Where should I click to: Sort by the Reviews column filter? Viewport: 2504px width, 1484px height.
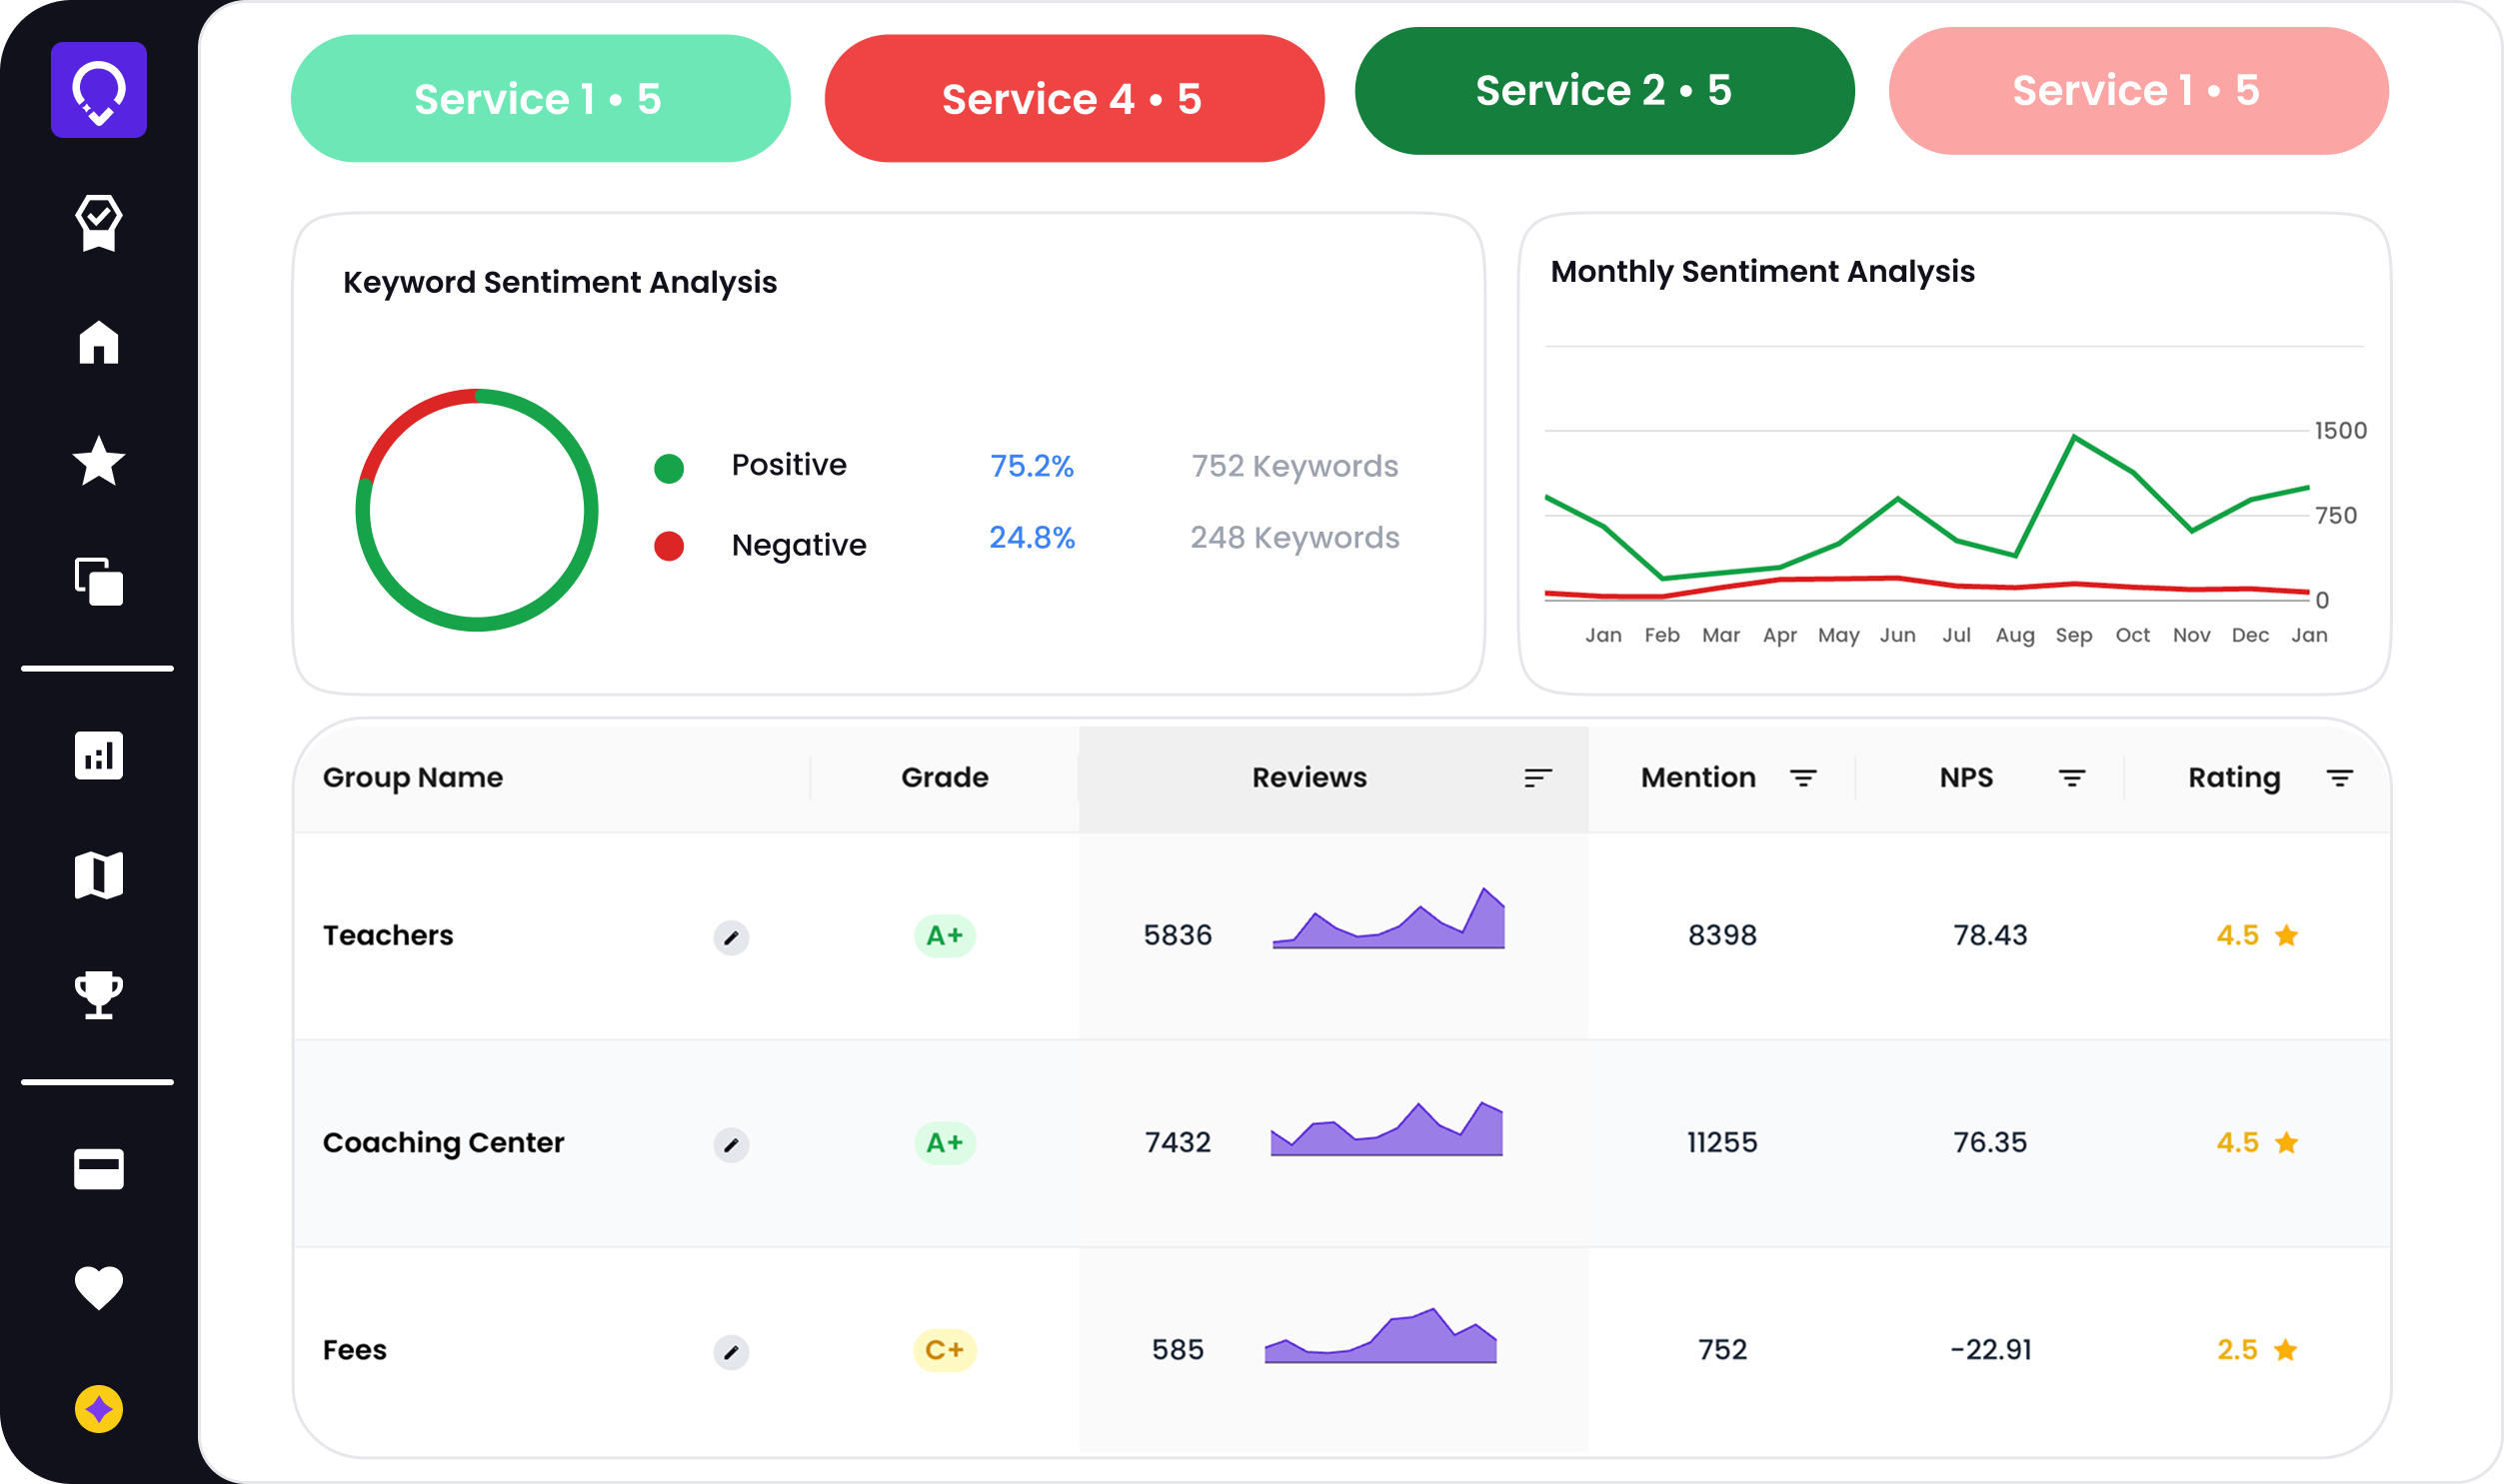click(x=1537, y=778)
